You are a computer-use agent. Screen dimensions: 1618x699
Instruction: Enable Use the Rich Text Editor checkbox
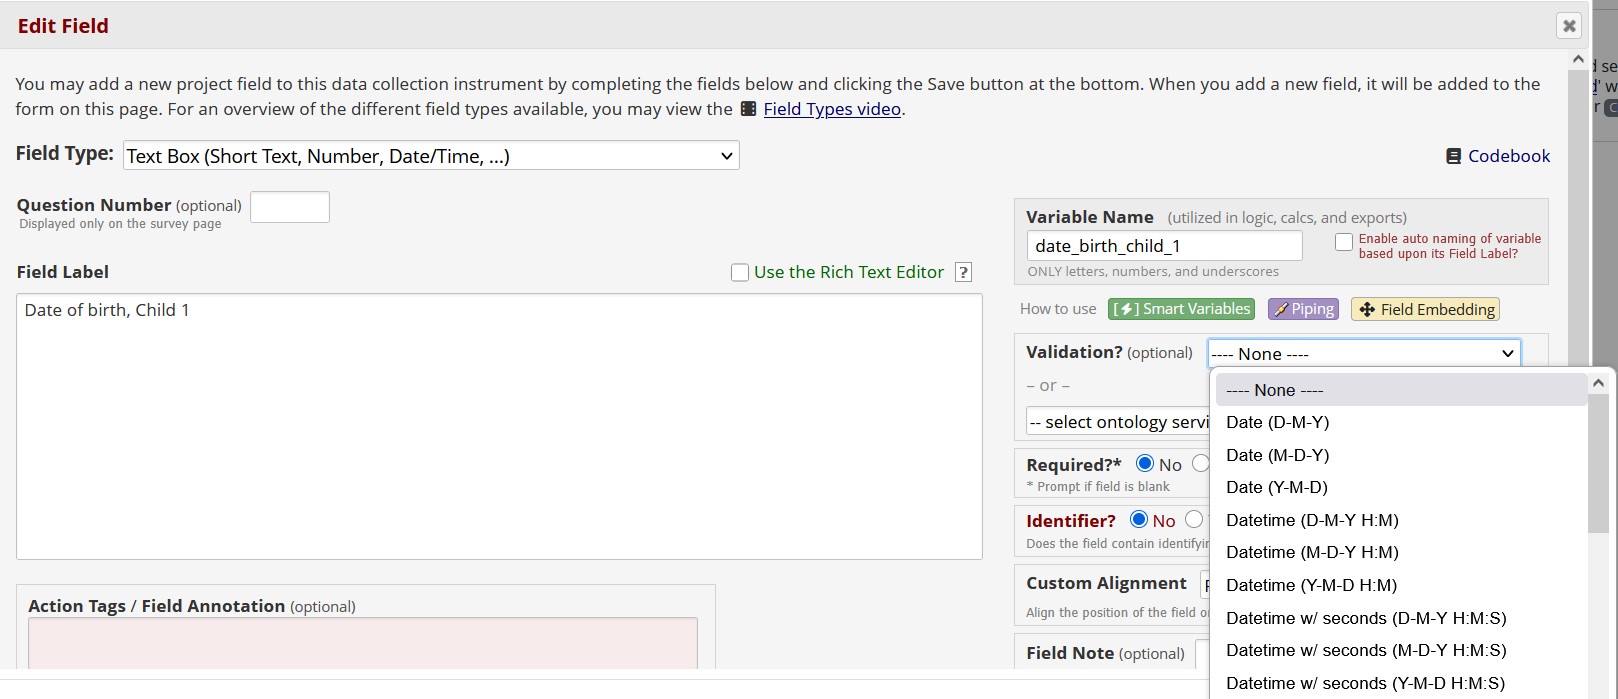click(740, 272)
